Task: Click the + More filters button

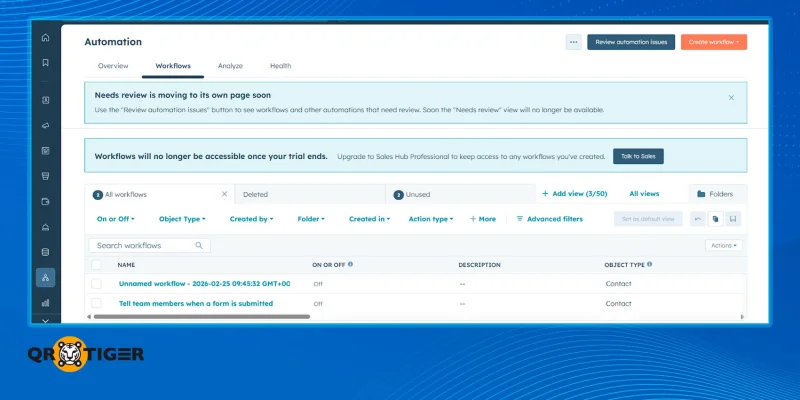Action: click(483, 219)
